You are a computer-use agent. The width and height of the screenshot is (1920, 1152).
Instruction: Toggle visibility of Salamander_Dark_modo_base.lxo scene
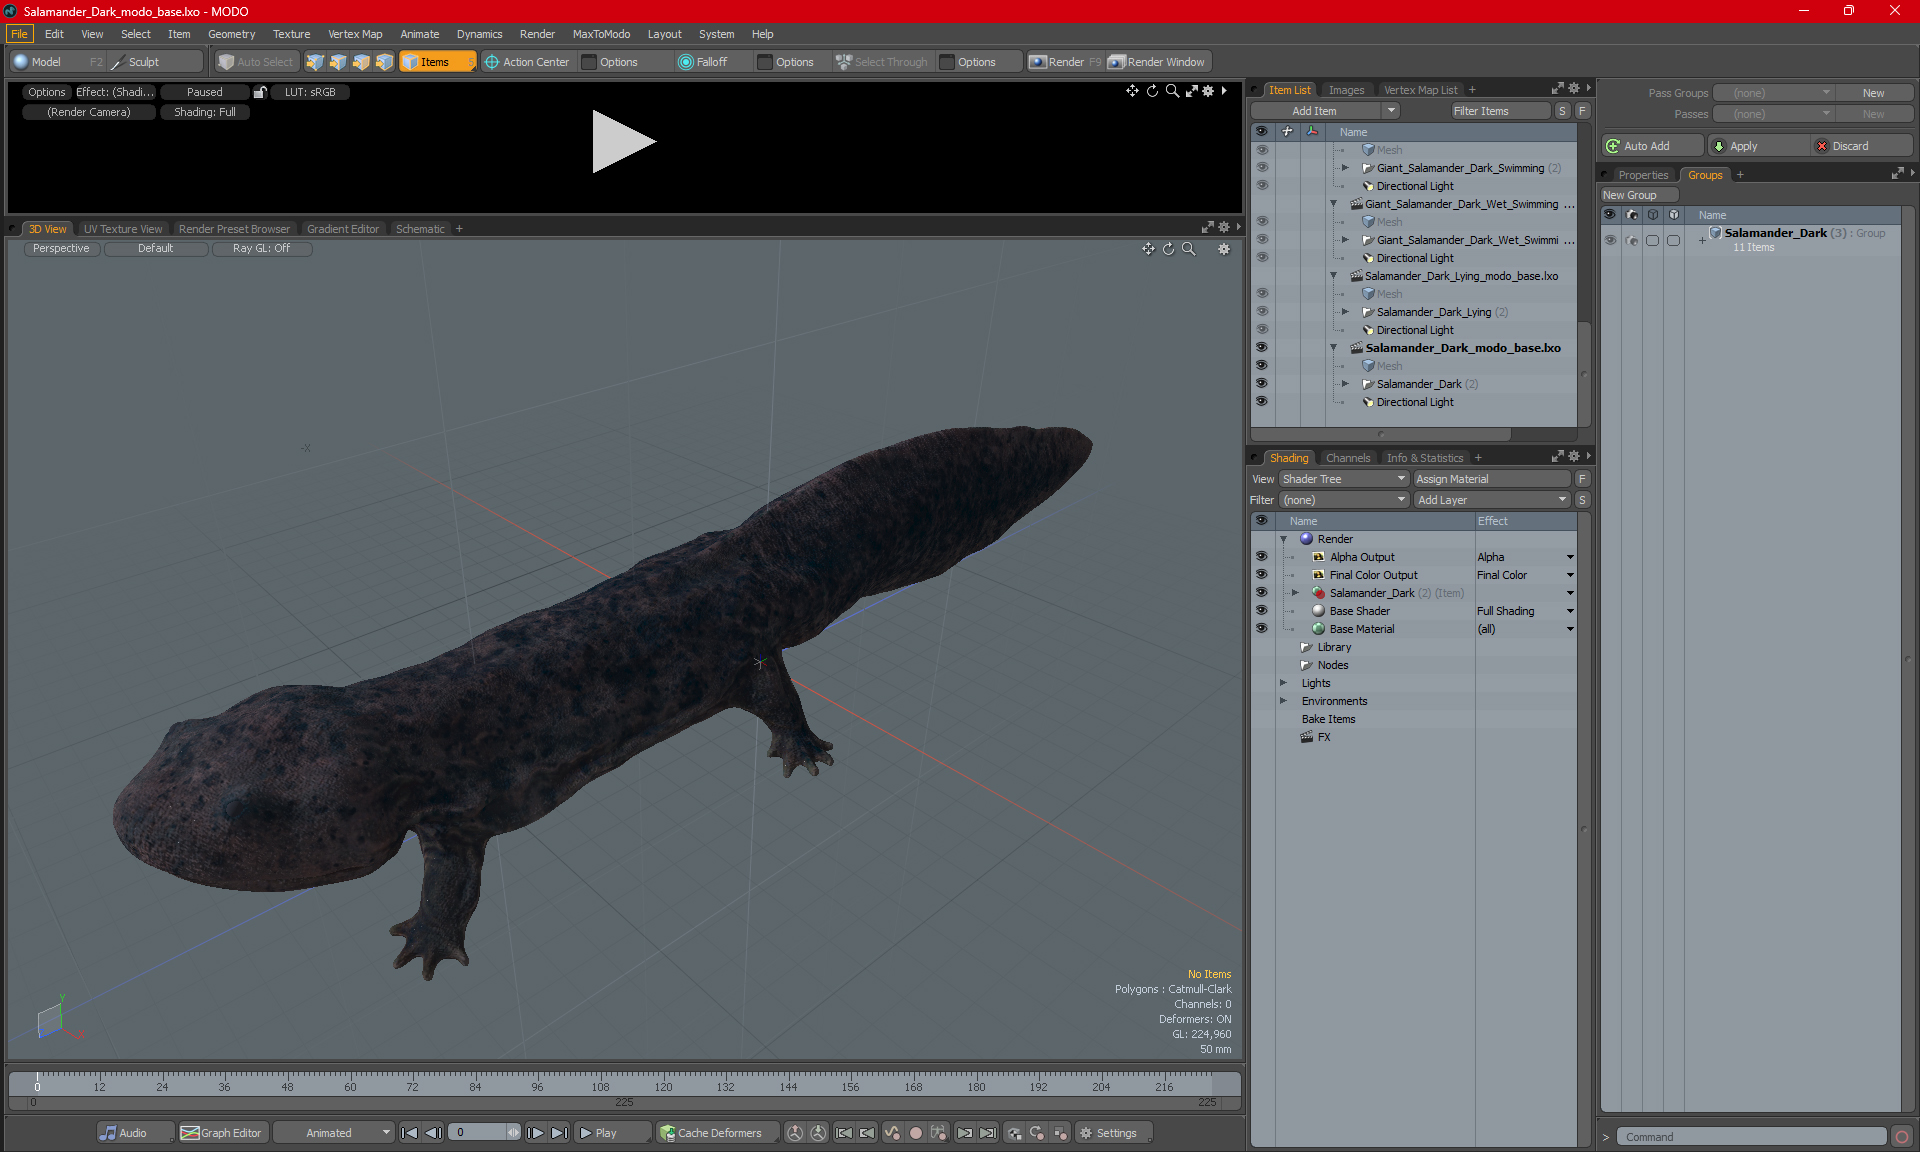click(1261, 348)
